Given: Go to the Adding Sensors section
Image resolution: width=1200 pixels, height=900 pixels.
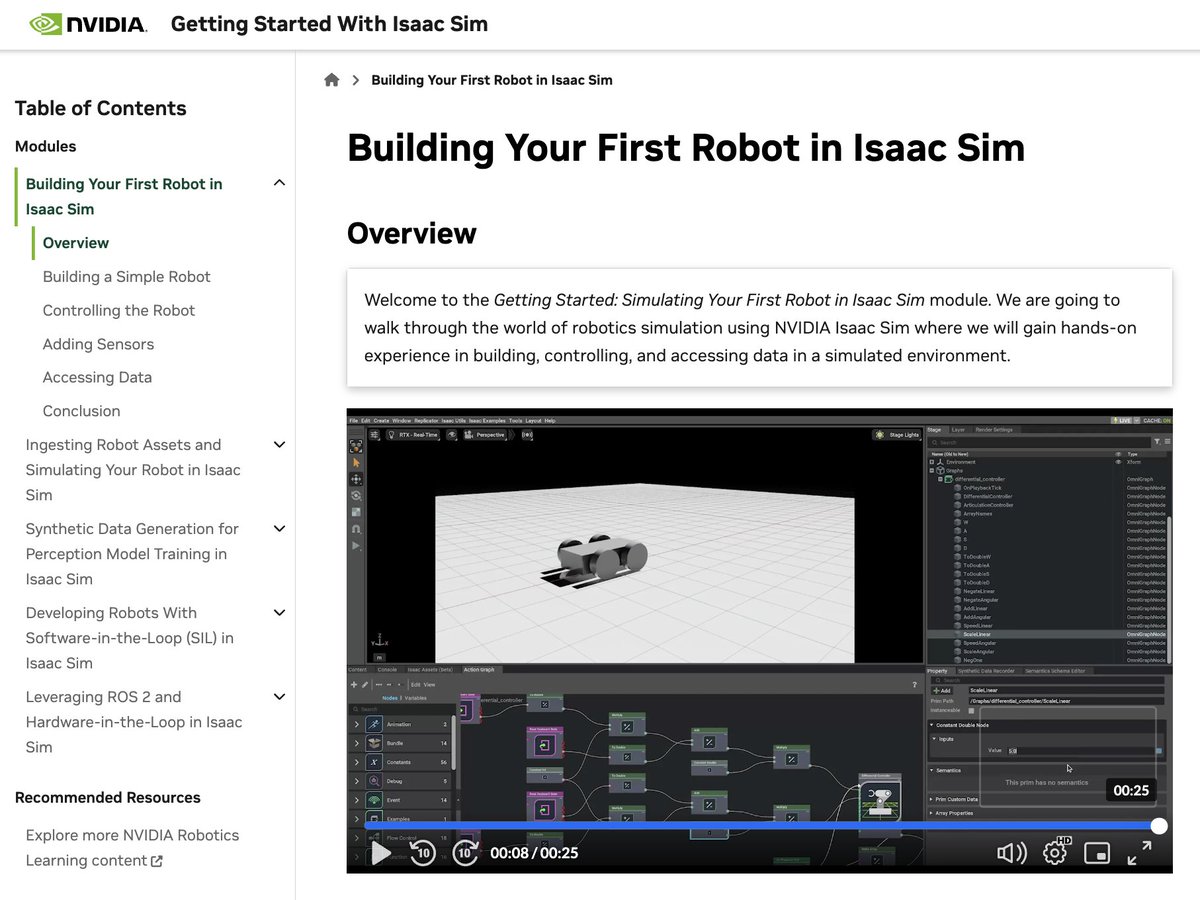Looking at the screenshot, I should pyautogui.click(x=98, y=344).
